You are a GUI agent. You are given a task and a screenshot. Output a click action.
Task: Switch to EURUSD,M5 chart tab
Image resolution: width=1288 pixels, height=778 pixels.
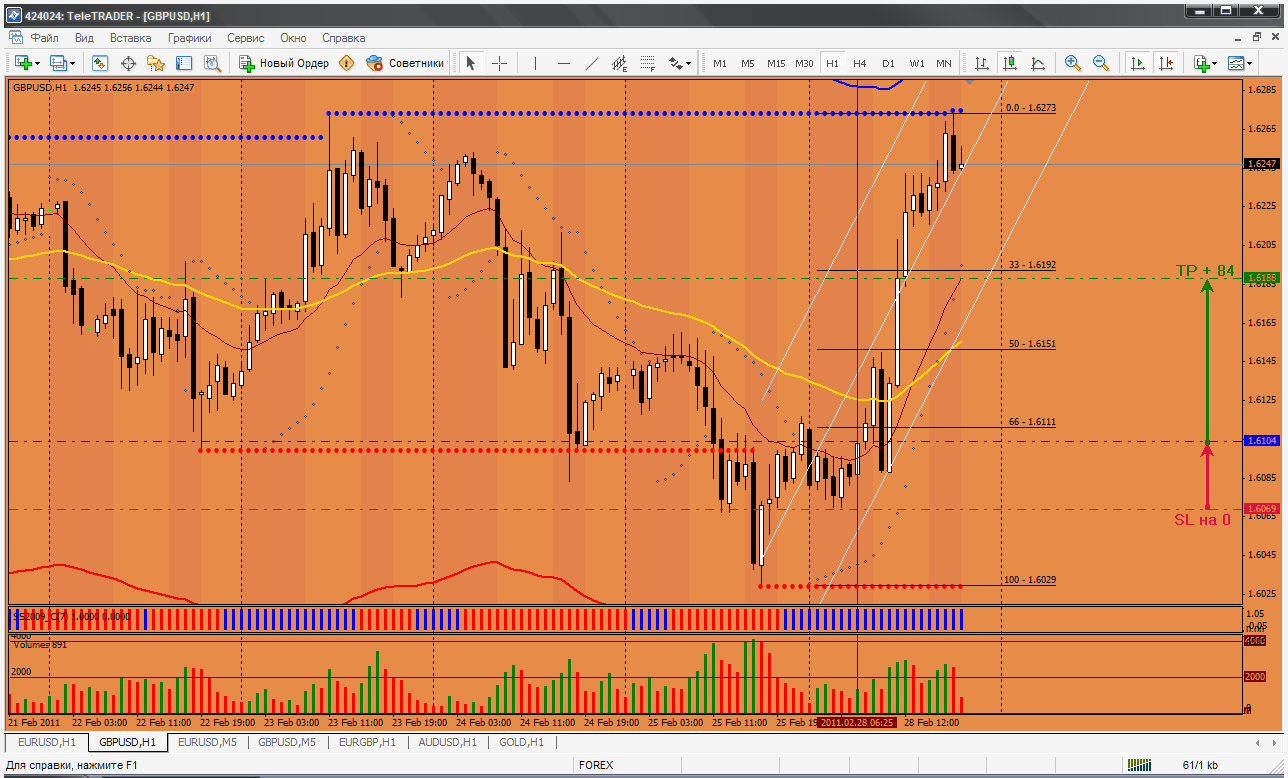[207, 742]
